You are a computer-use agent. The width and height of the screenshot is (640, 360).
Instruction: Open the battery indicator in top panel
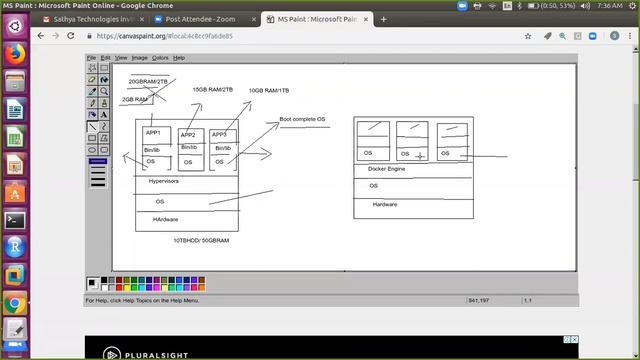(x=551, y=6)
